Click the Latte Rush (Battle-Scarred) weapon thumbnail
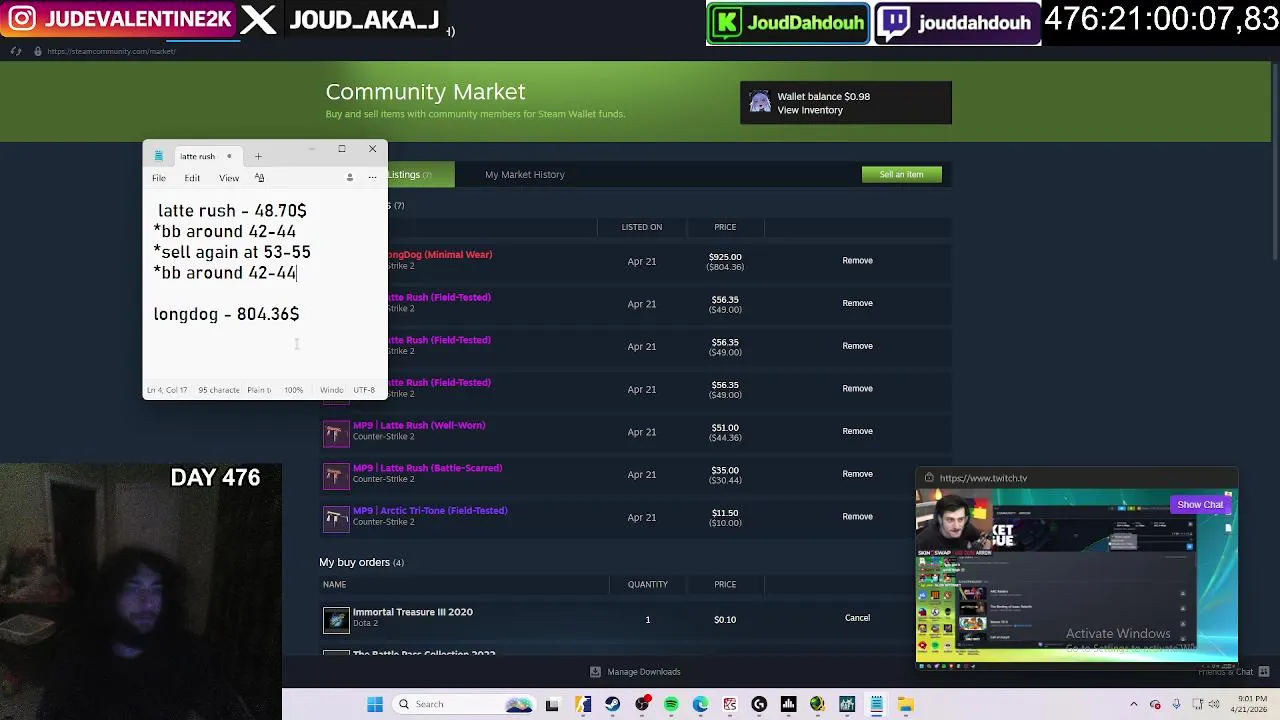This screenshot has width=1280, height=720. pos(336,475)
